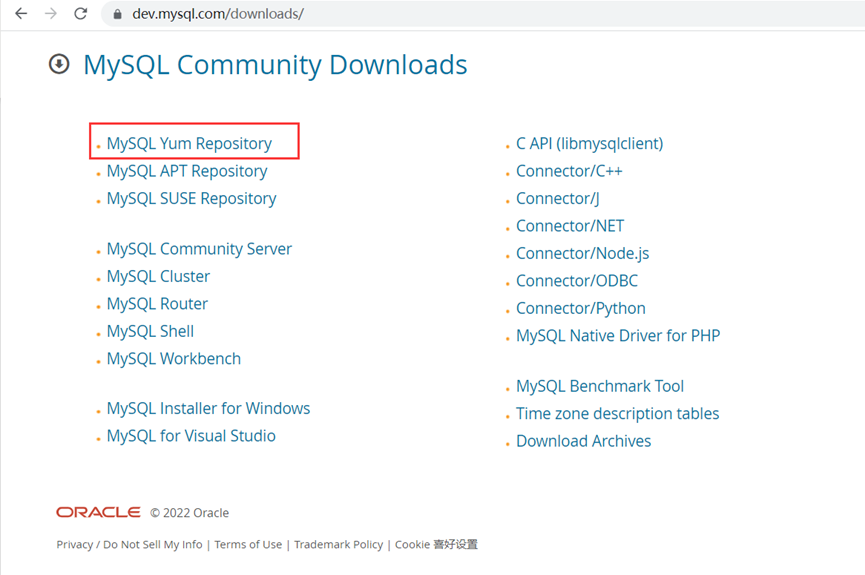Open the Connector/J download link

point(557,198)
